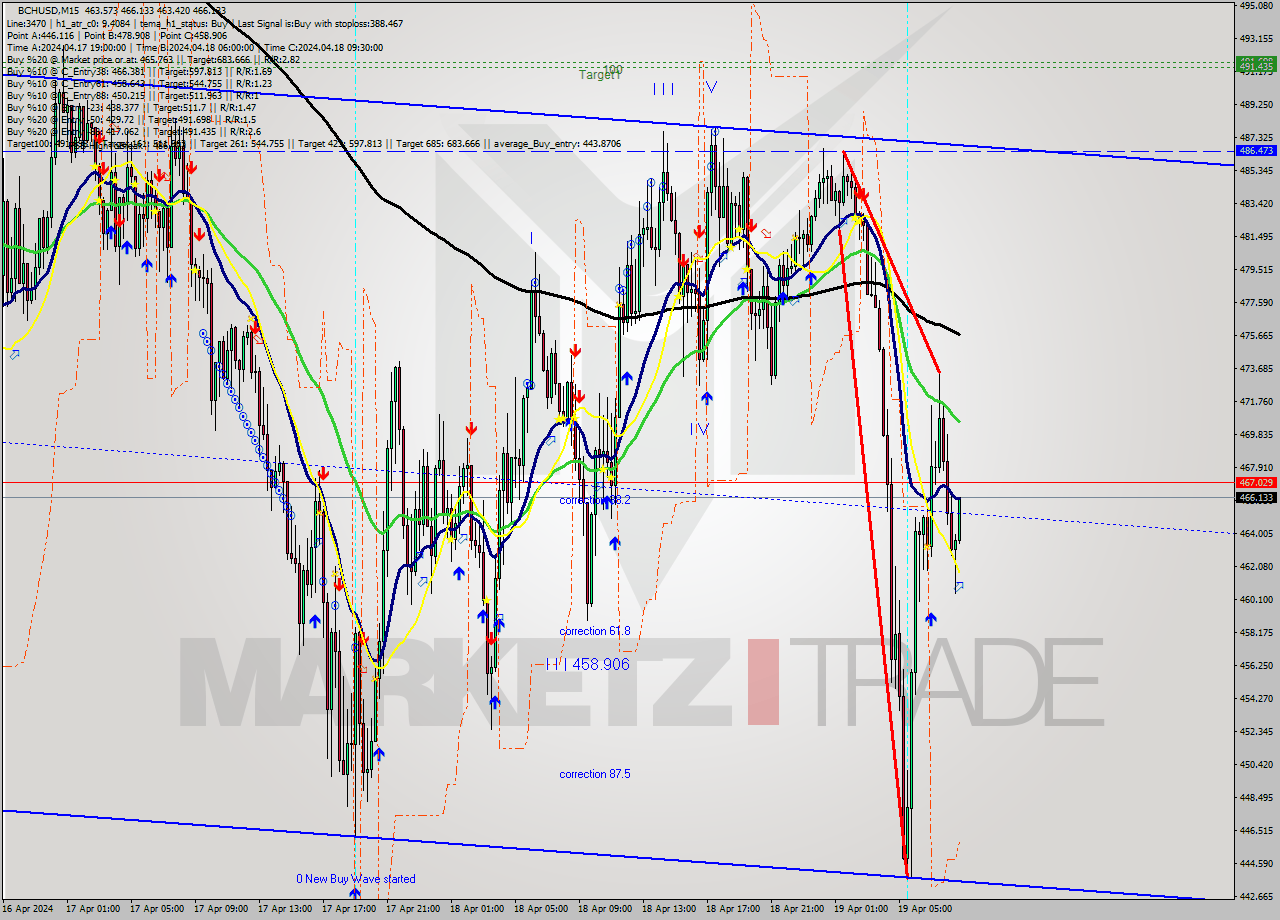
Task: Click the red 467.029 price label
Action: click(1256, 482)
